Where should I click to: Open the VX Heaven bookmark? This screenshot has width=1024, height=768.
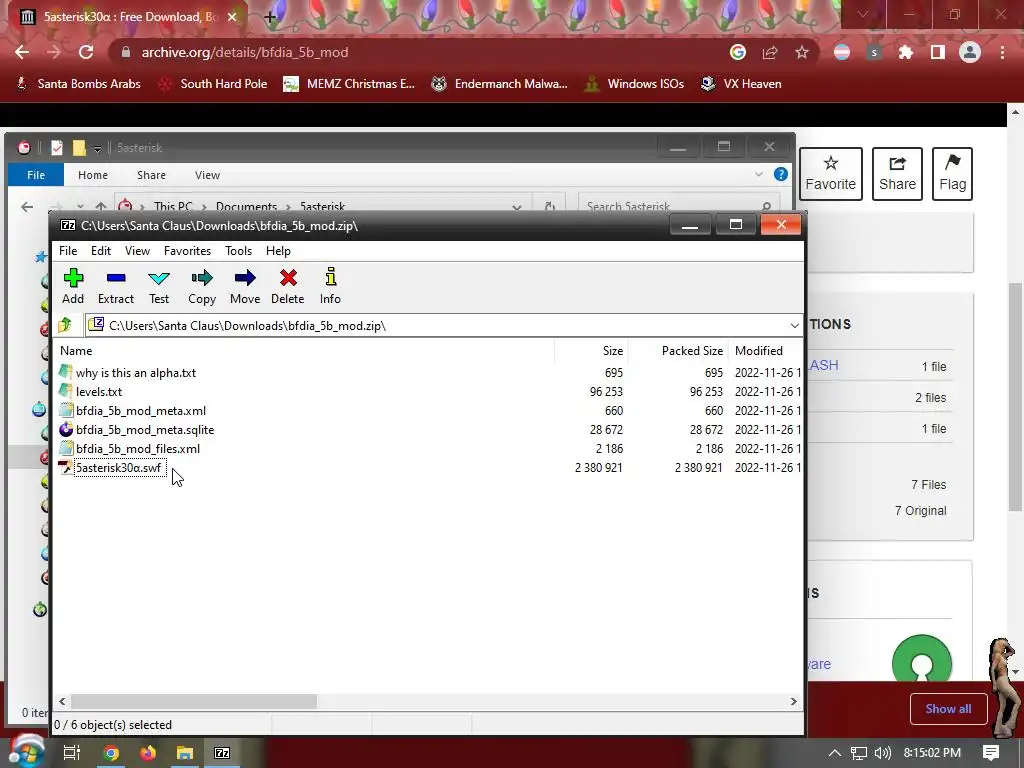coord(741,84)
